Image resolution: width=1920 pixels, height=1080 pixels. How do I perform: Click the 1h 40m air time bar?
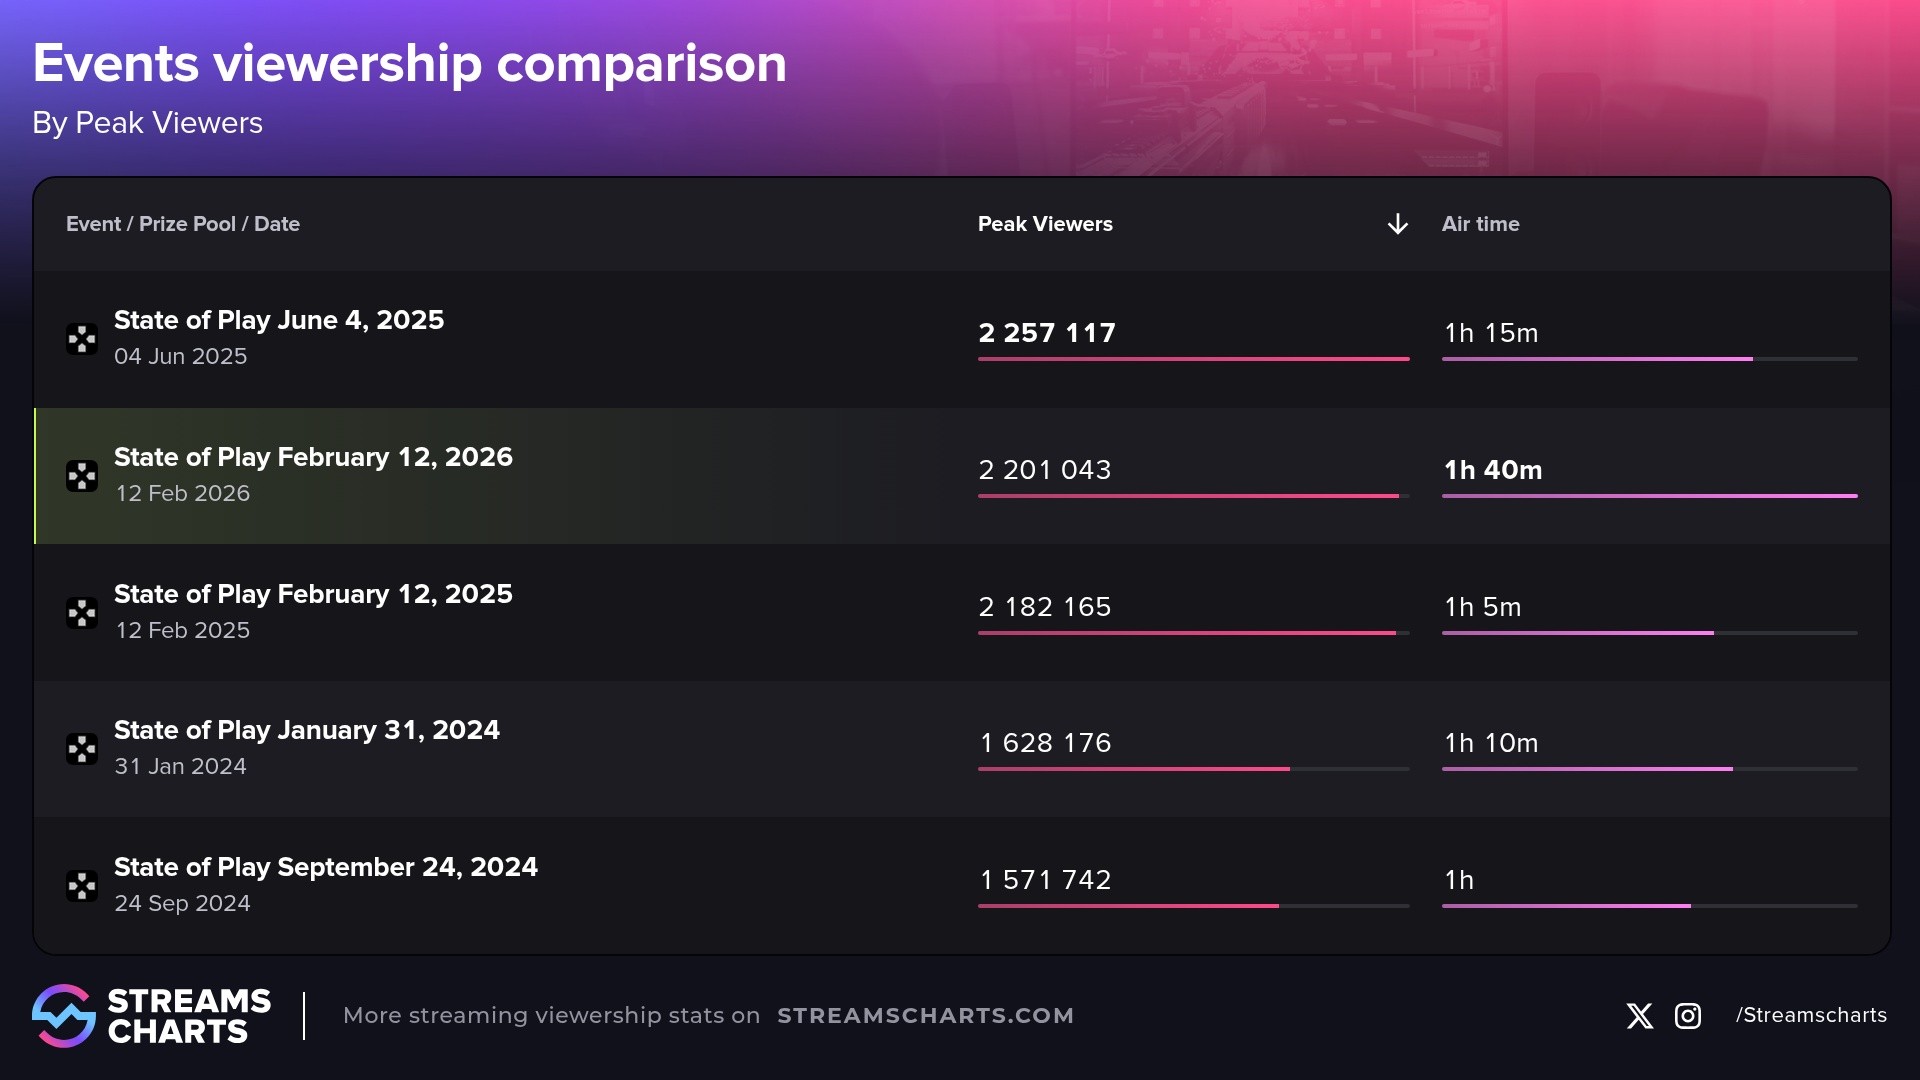(1649, 496)
